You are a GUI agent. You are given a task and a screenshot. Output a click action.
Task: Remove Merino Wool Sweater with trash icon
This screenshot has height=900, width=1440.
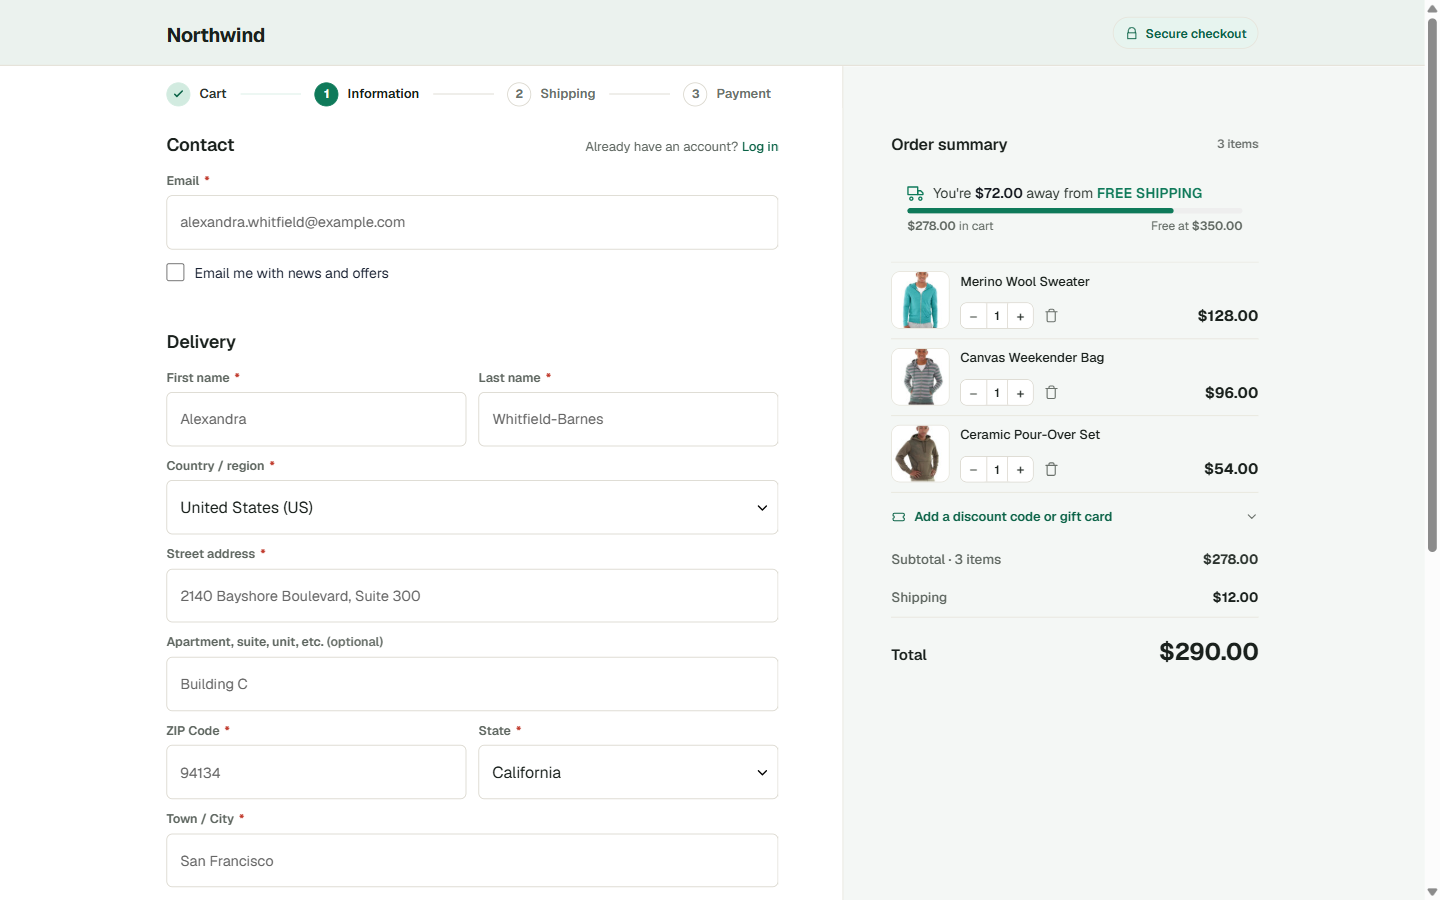(x=1051, y=316)
